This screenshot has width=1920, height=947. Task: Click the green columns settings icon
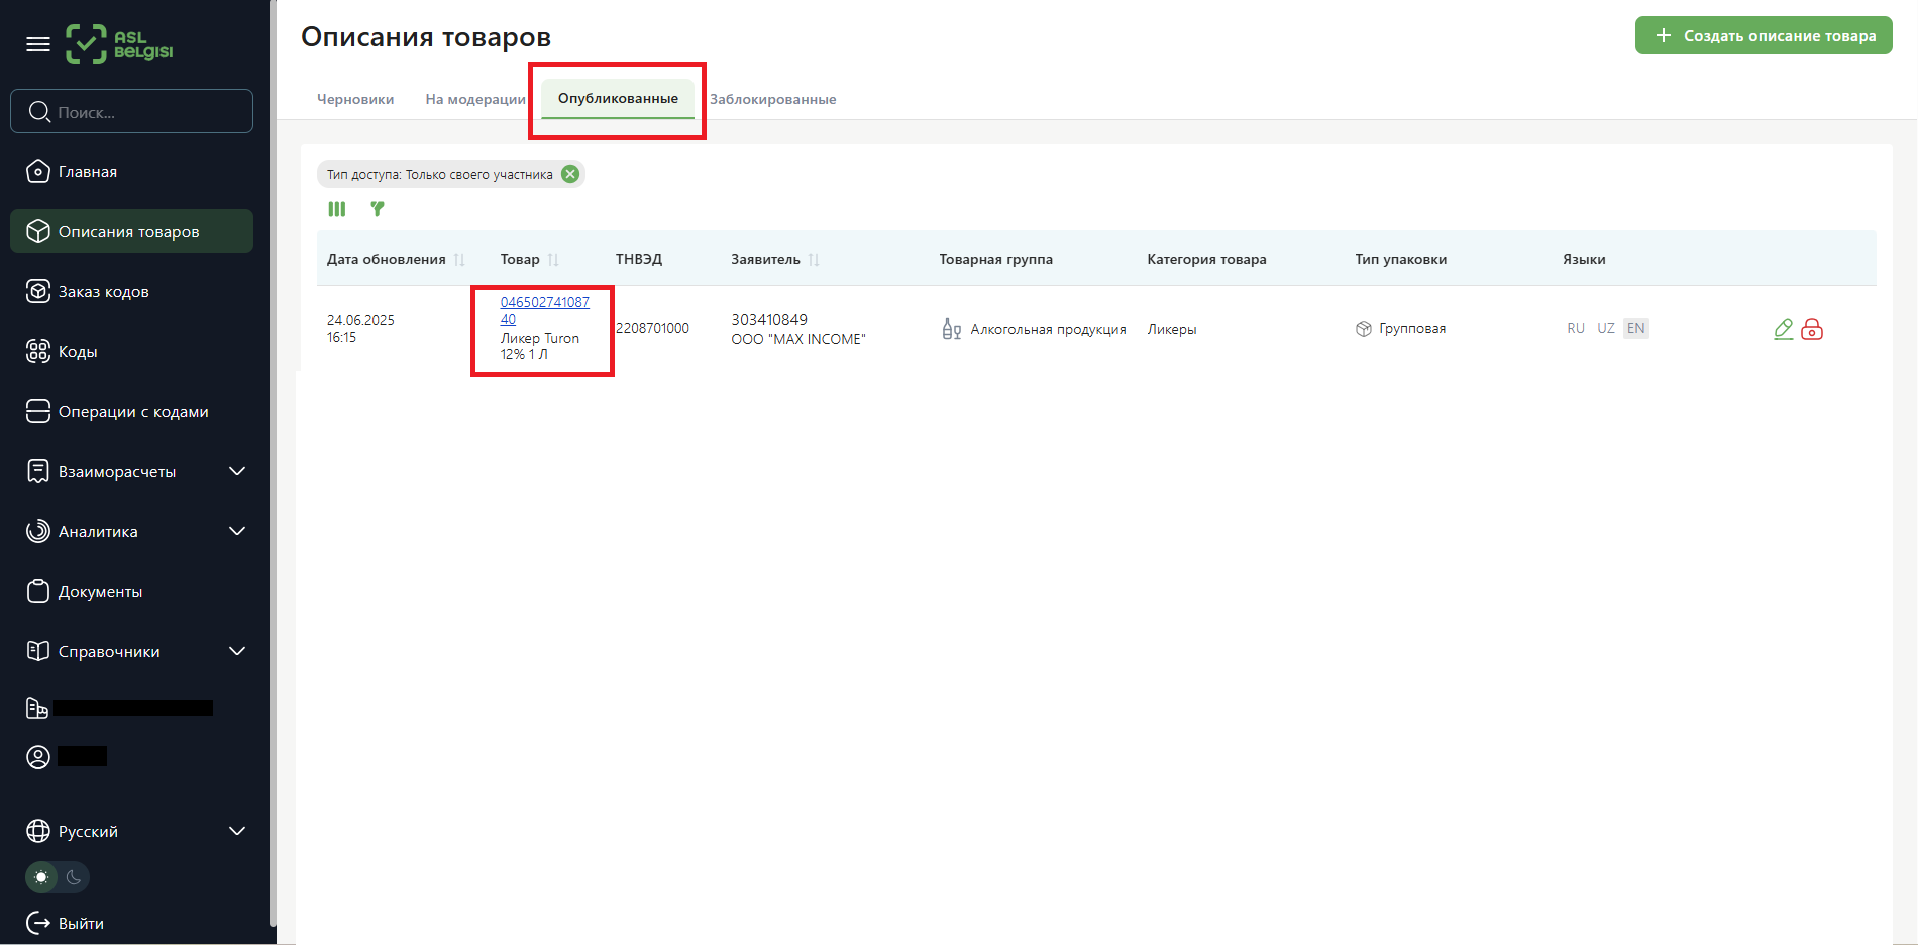pyautogui.click(x=337, y=209)
